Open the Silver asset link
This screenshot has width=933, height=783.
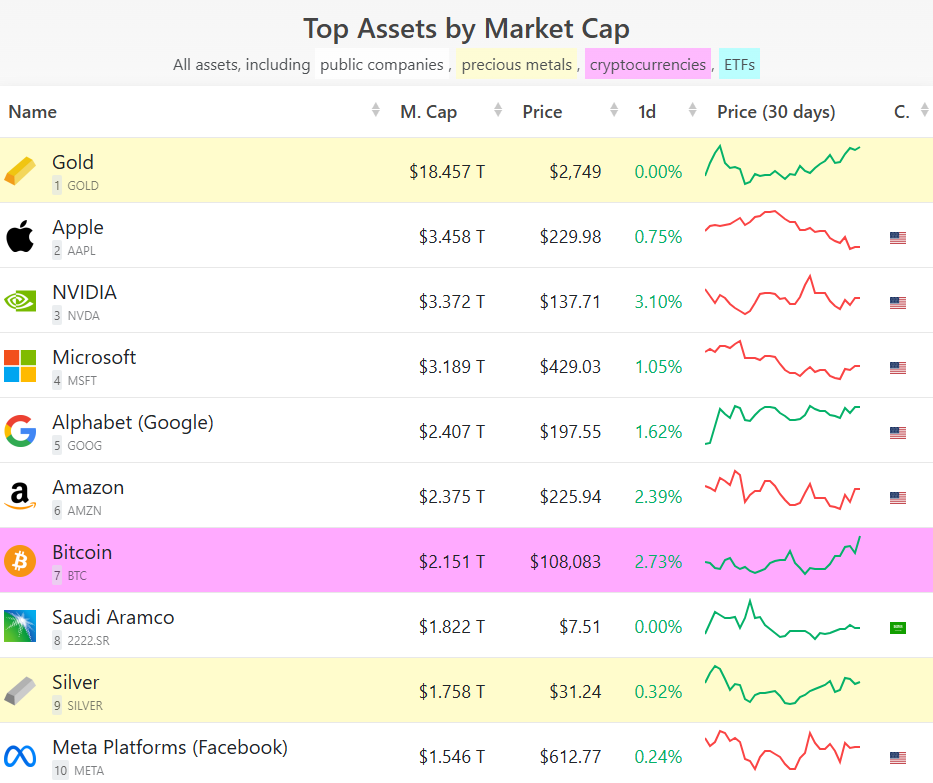pyautogui.click(x=76, y=682)
